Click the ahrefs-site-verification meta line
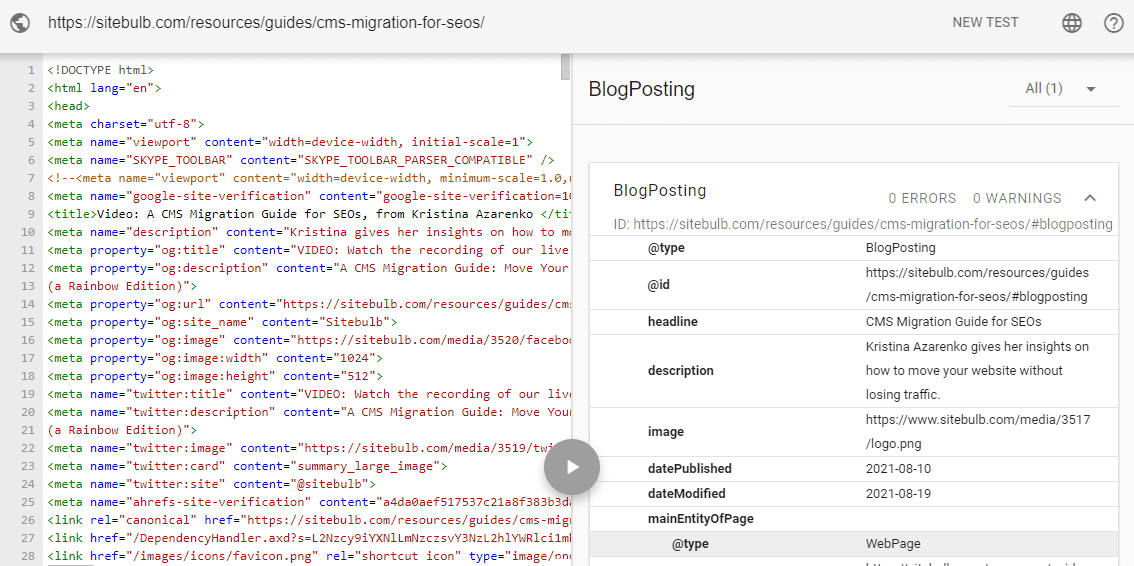 (x=310, y=502)
